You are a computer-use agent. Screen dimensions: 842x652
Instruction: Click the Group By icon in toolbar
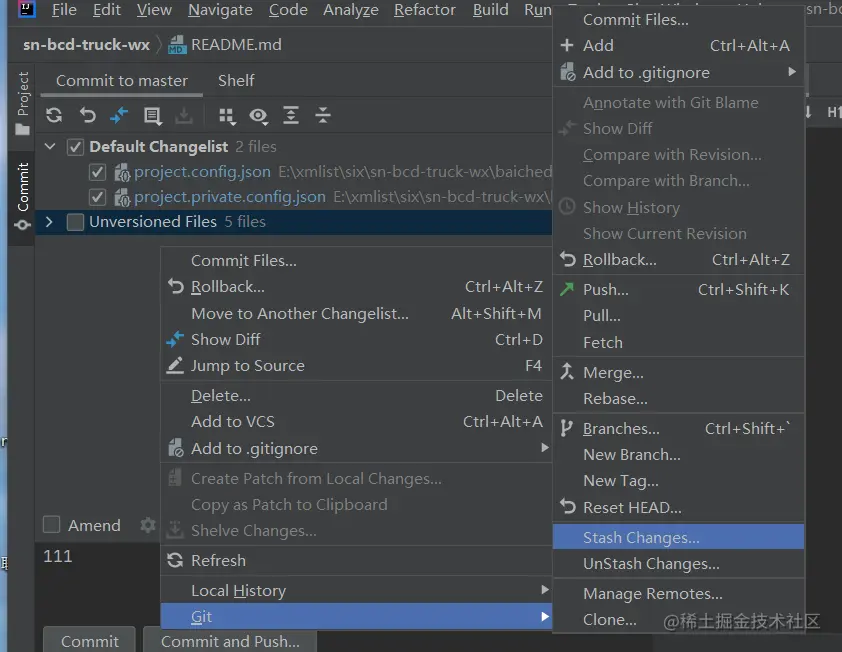[x=227, y=115]
